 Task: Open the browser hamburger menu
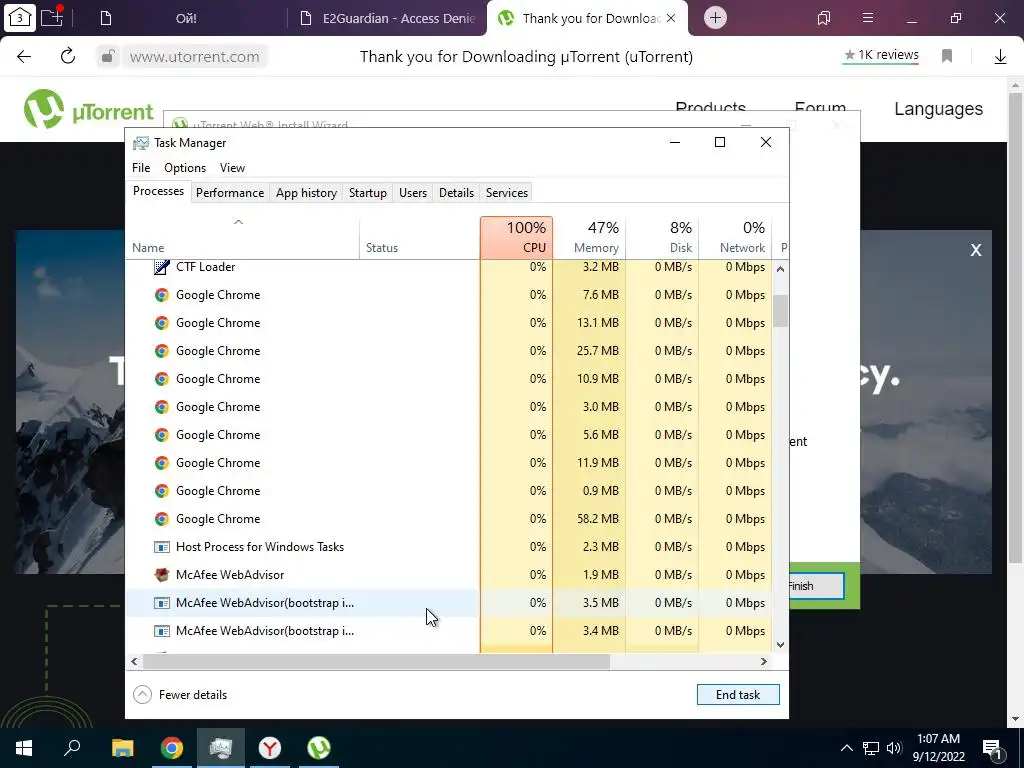pos(867,18)
